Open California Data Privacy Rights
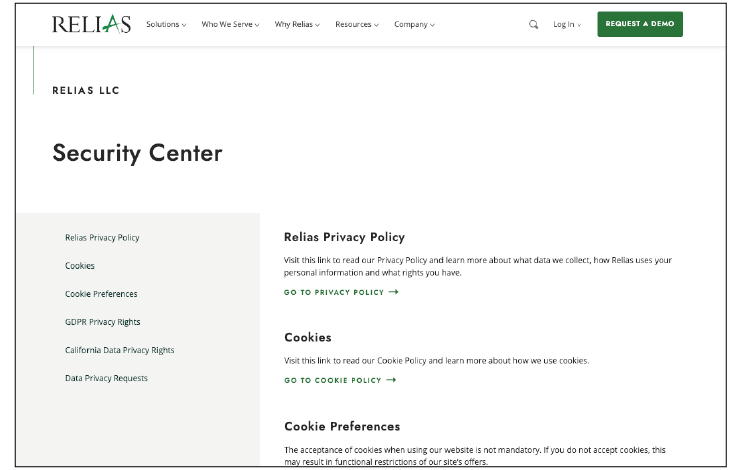The width and height of the screenshot is (742, 470). 120,350
